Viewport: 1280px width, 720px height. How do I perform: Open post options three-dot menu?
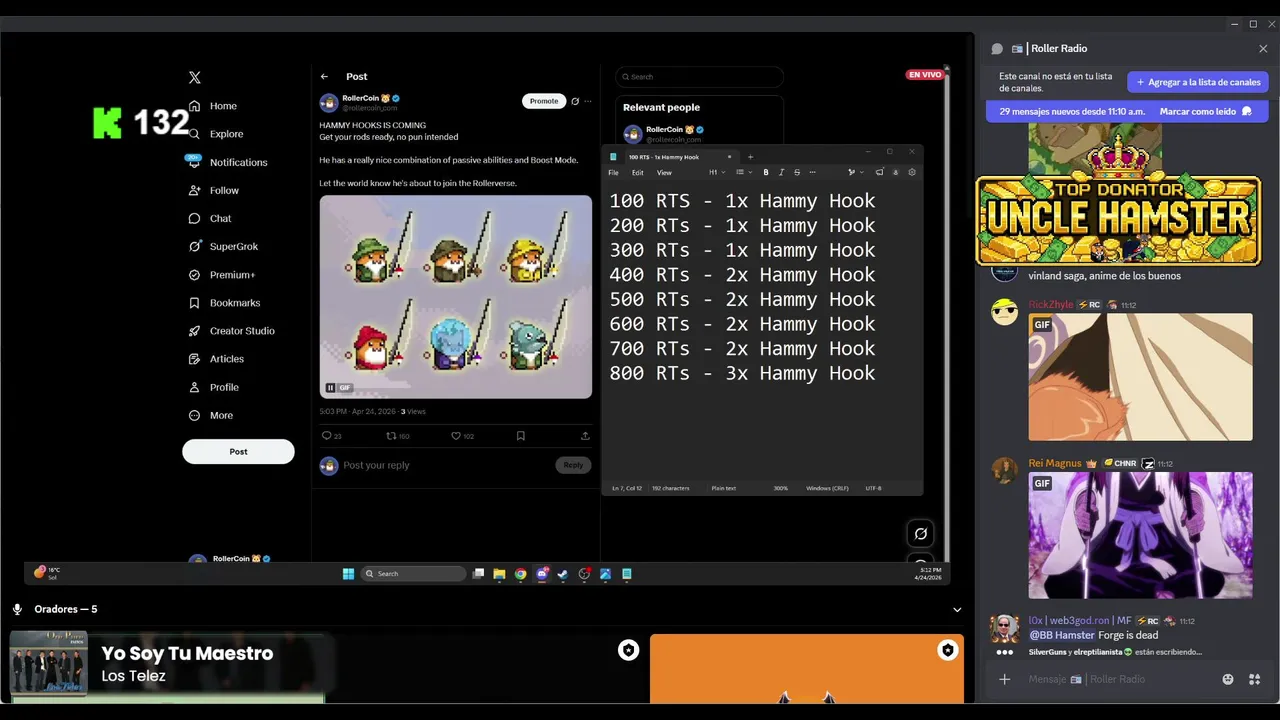click(588, 101)
